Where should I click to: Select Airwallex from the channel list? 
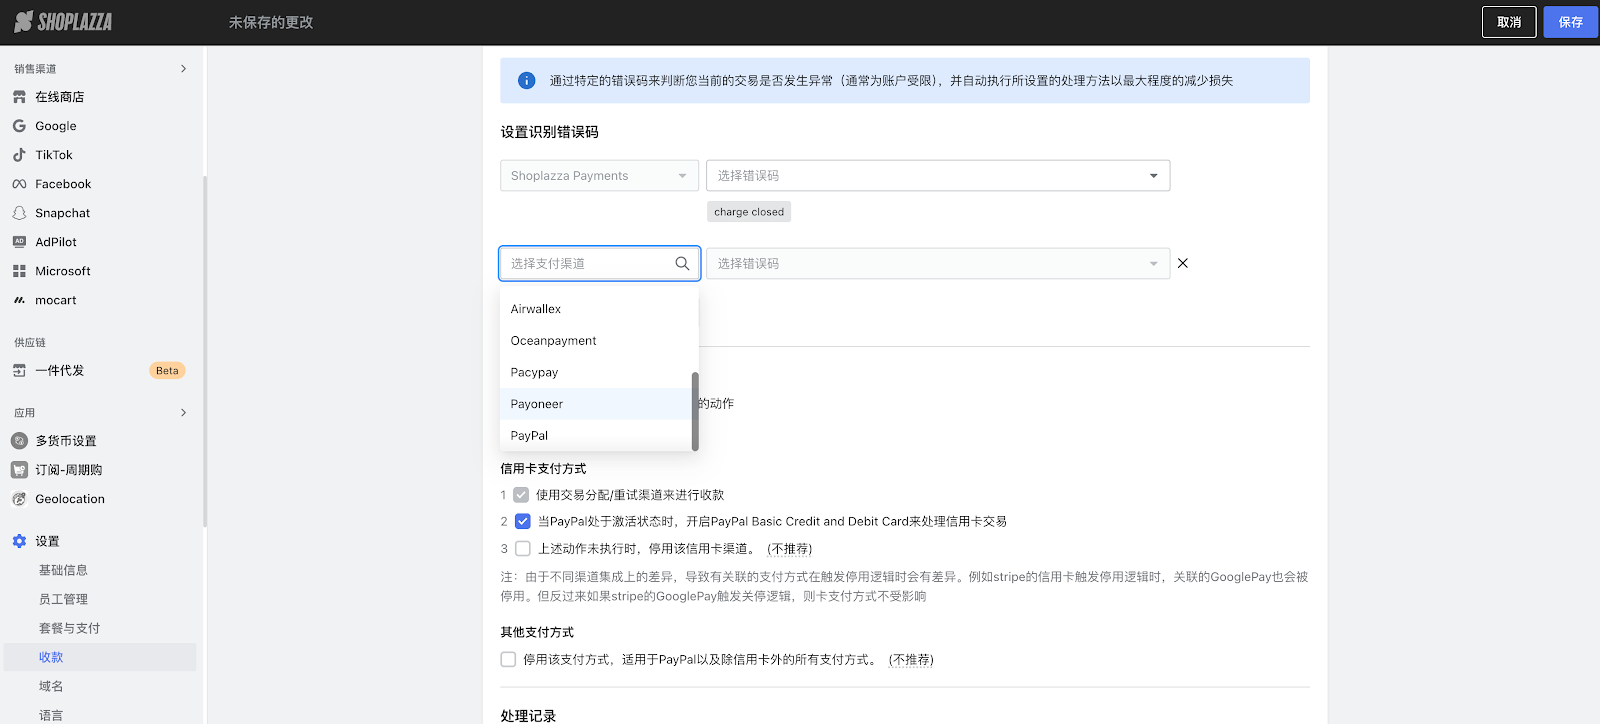click(597, 309)
